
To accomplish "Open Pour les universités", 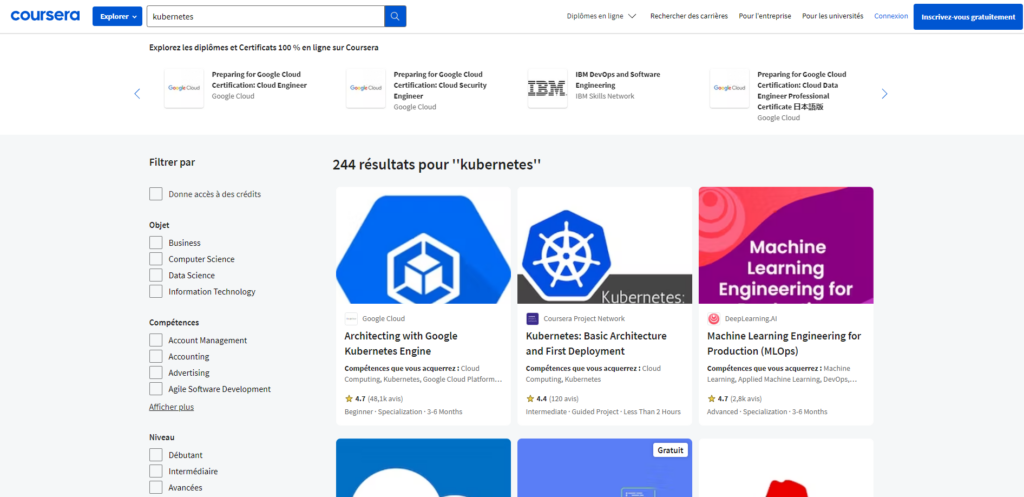I will [833, 16].
